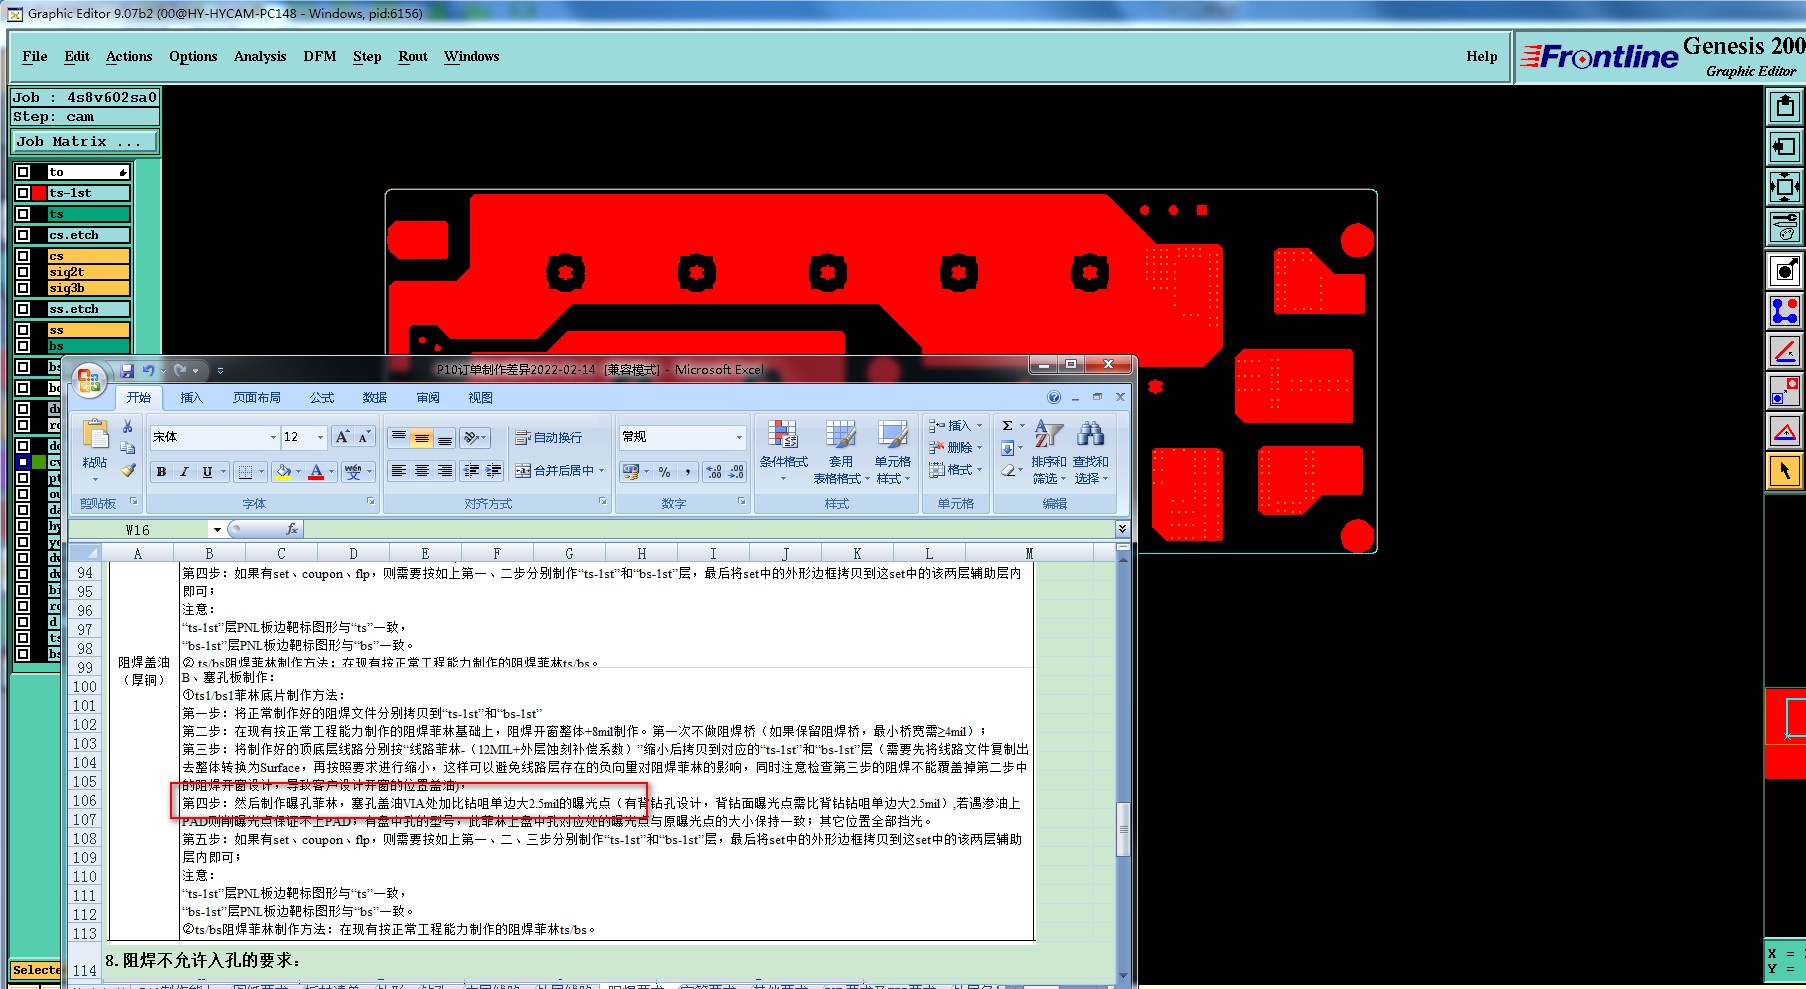Viewport: 1806px width, 989px height.
Task: Expand the formula bar chevron
Action: coord(1122,529)
